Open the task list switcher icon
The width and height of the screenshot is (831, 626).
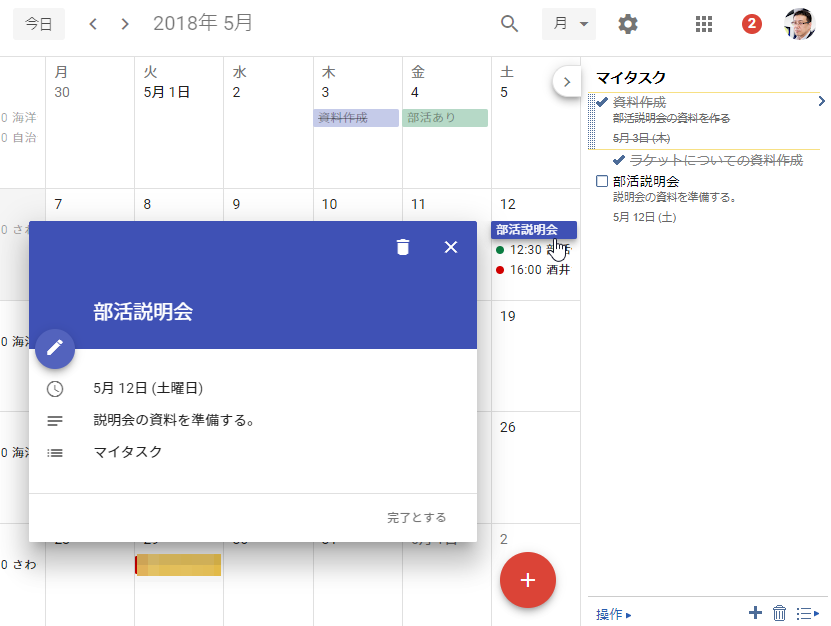809,613
